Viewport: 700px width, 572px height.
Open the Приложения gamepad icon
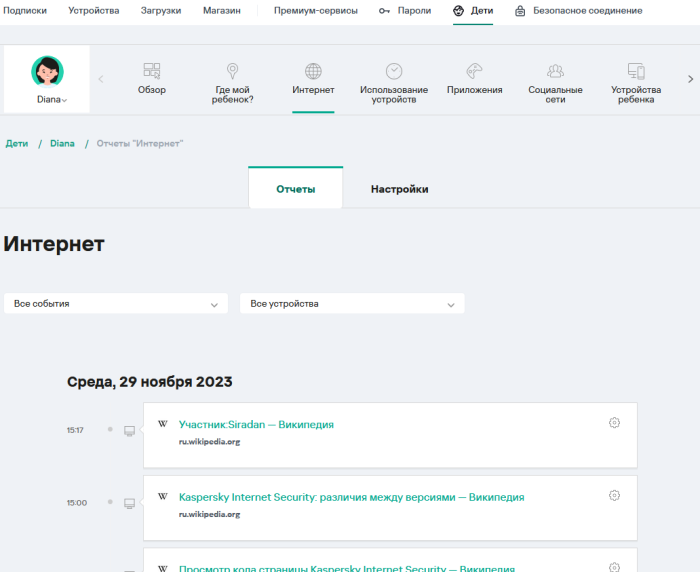pyautogui.click(x=474, y=71)
